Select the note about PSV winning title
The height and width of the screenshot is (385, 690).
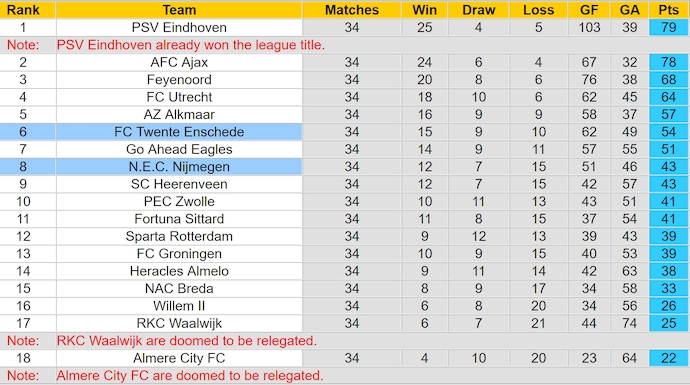pos(191,45)
